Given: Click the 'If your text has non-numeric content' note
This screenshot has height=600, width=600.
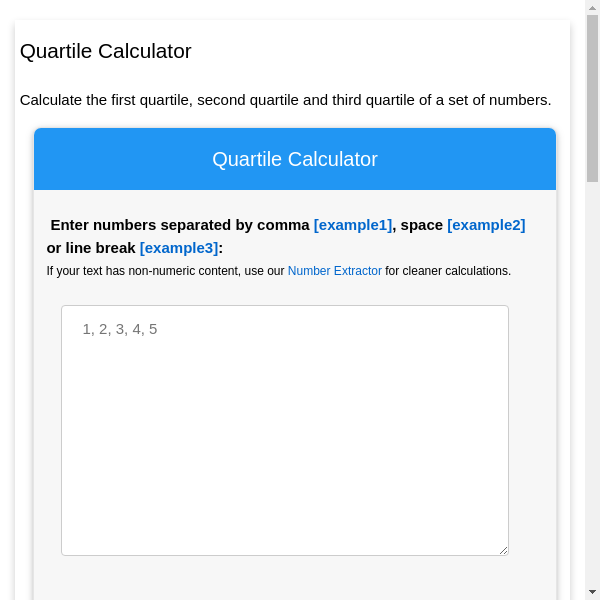Looking at the screenshot, I should click(165, 271).
